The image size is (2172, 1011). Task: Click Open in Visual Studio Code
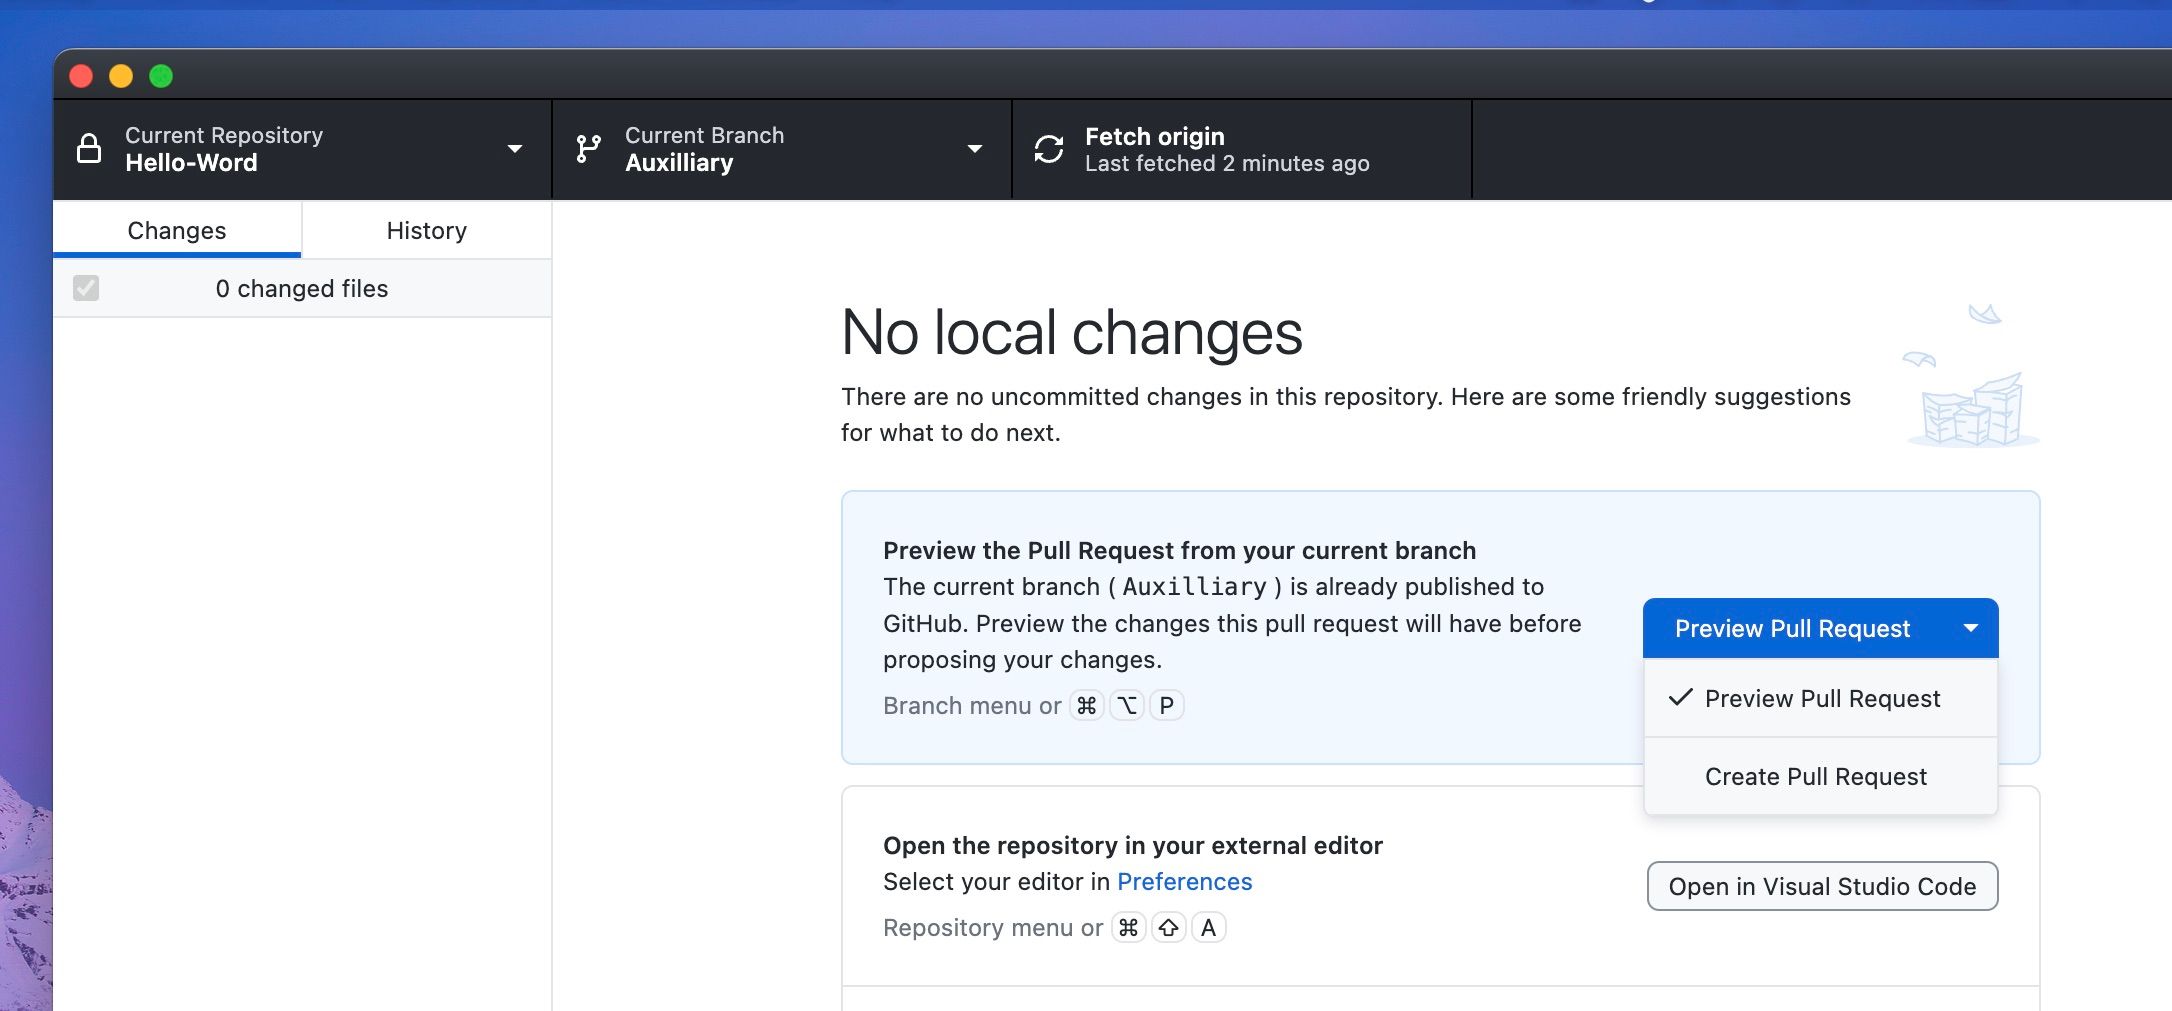[x=1821, y=886]
